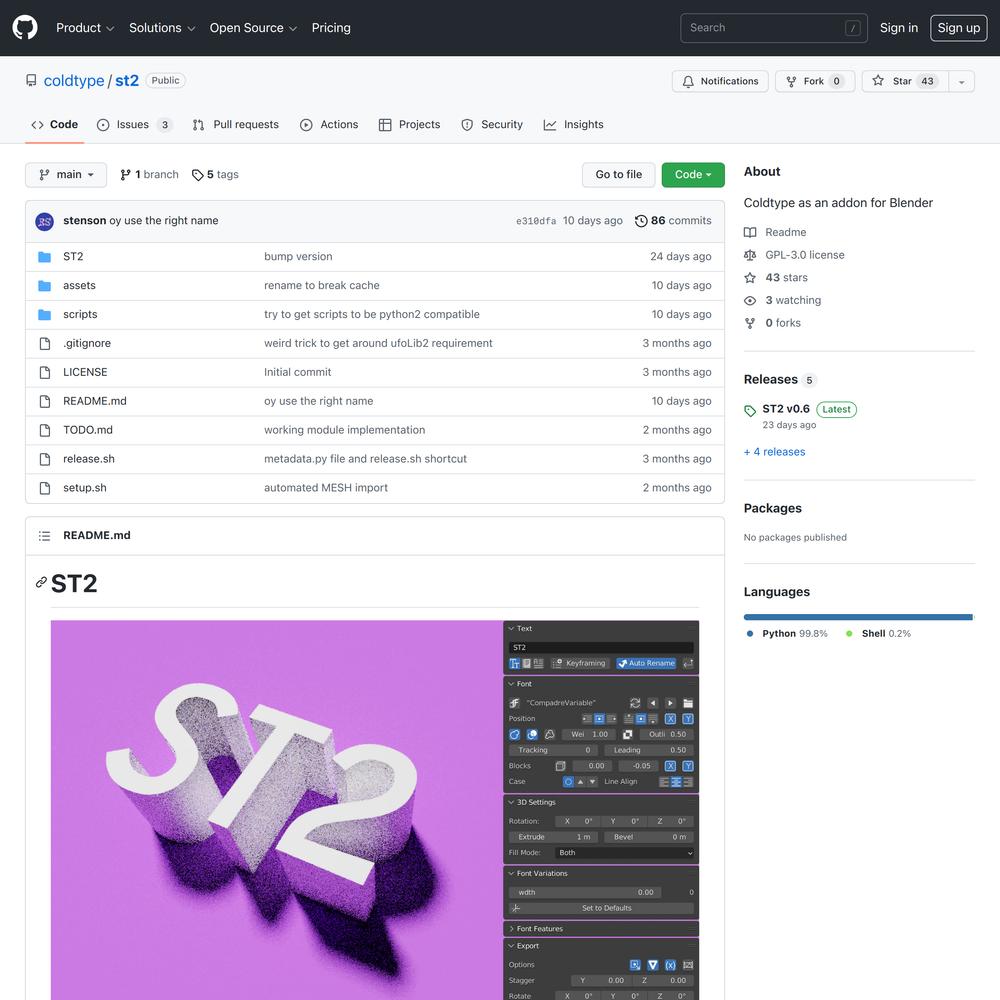Open the star lists dropdown arrow

click(962, 81)
